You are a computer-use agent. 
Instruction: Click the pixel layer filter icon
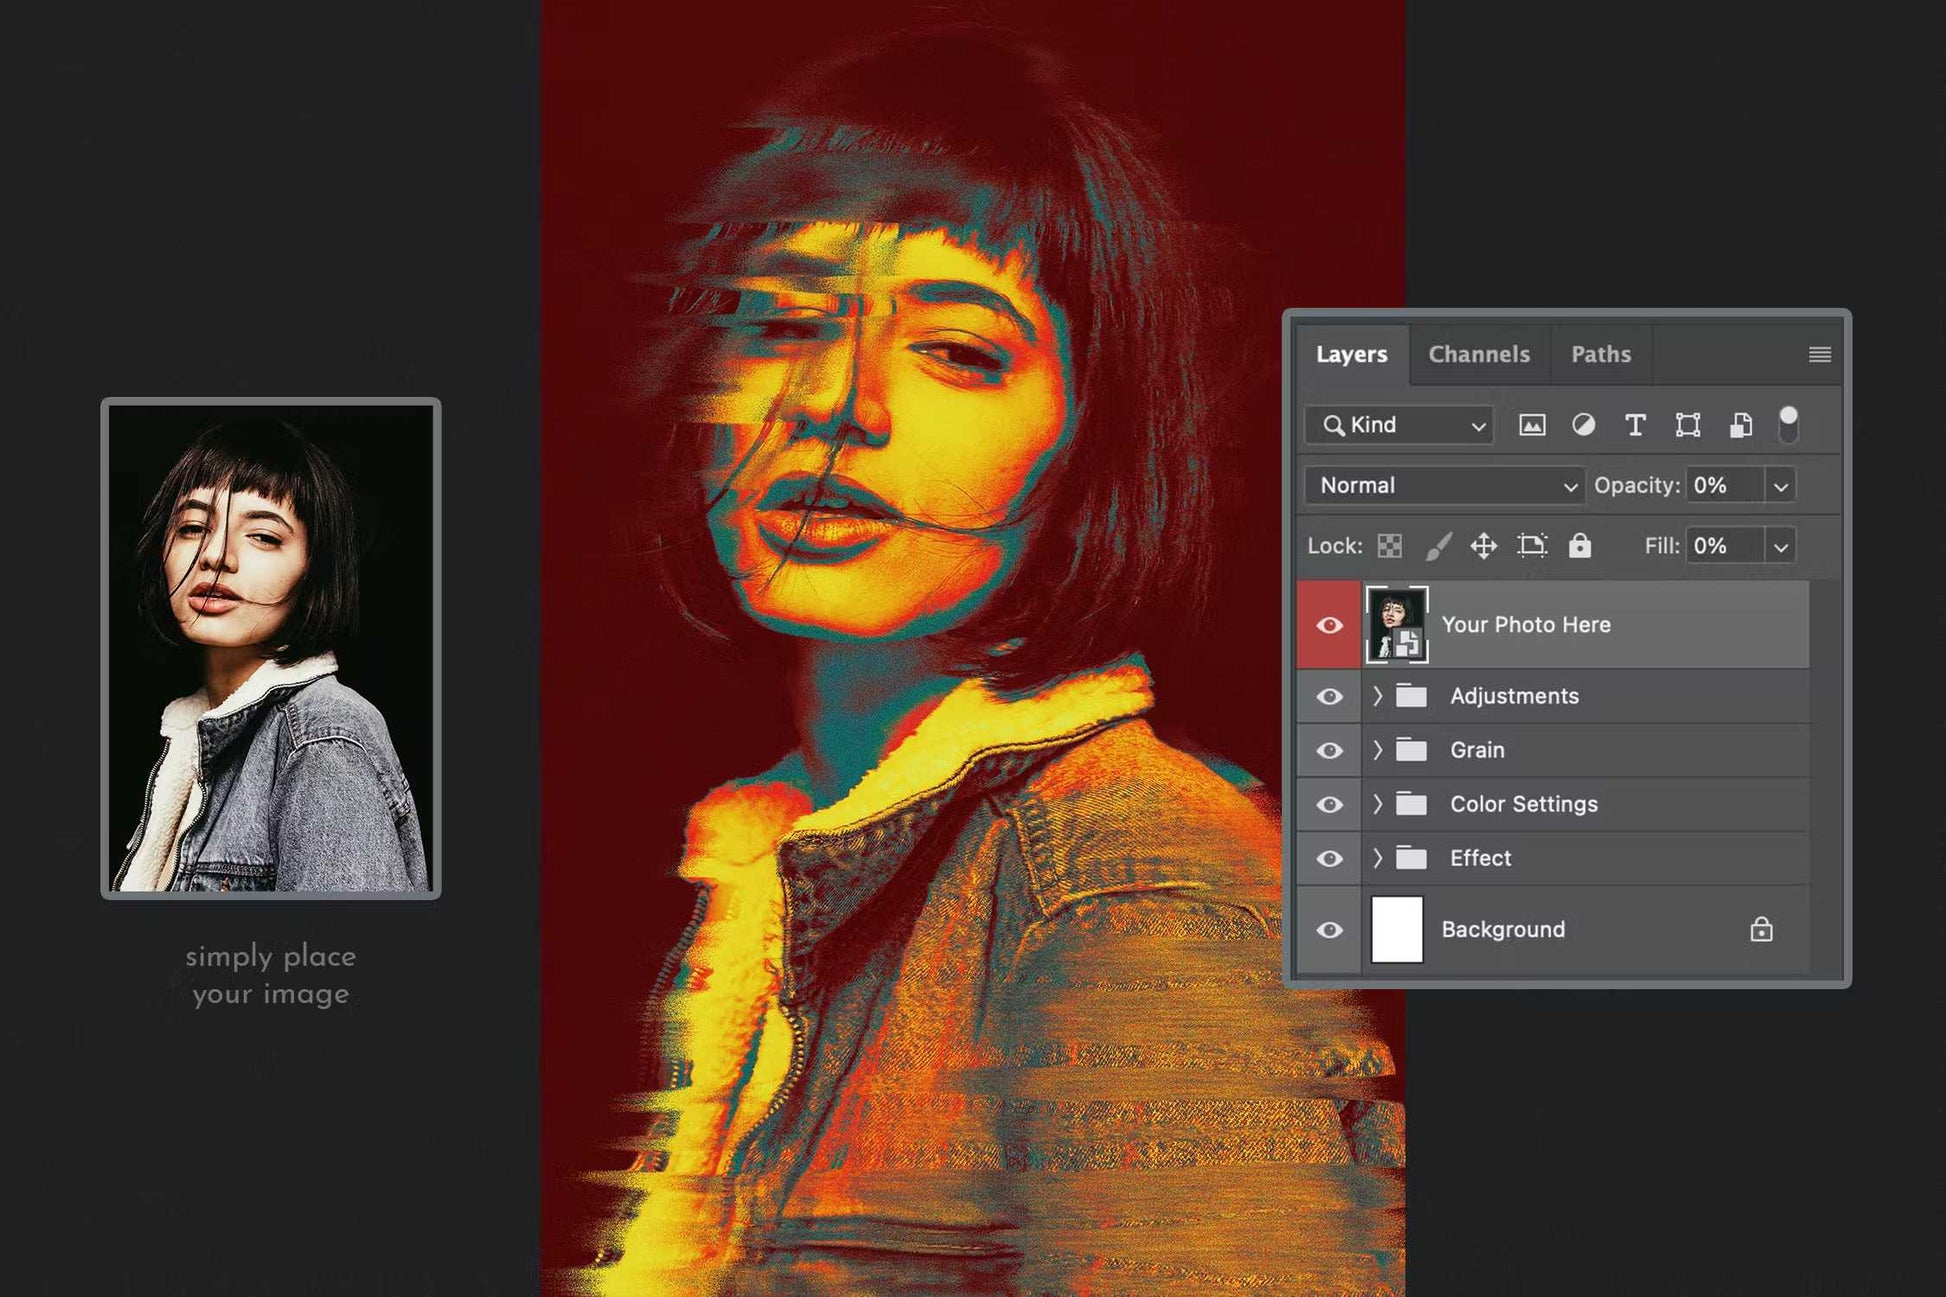point(1531,425)
